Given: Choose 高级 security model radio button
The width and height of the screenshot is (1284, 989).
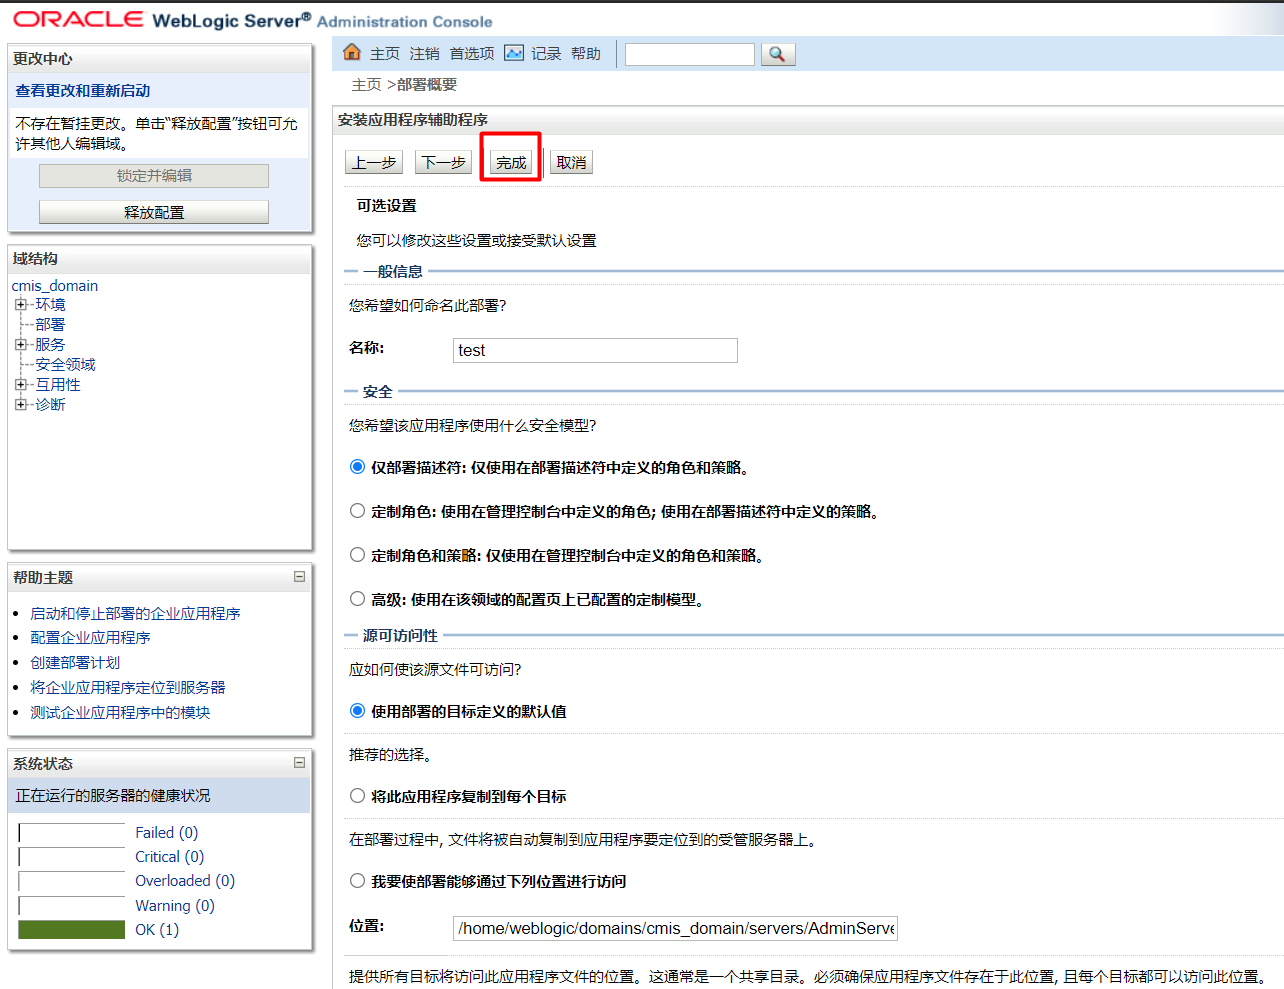Looking at the screenshot, I should pyautogui.click(x=357, y=599).
